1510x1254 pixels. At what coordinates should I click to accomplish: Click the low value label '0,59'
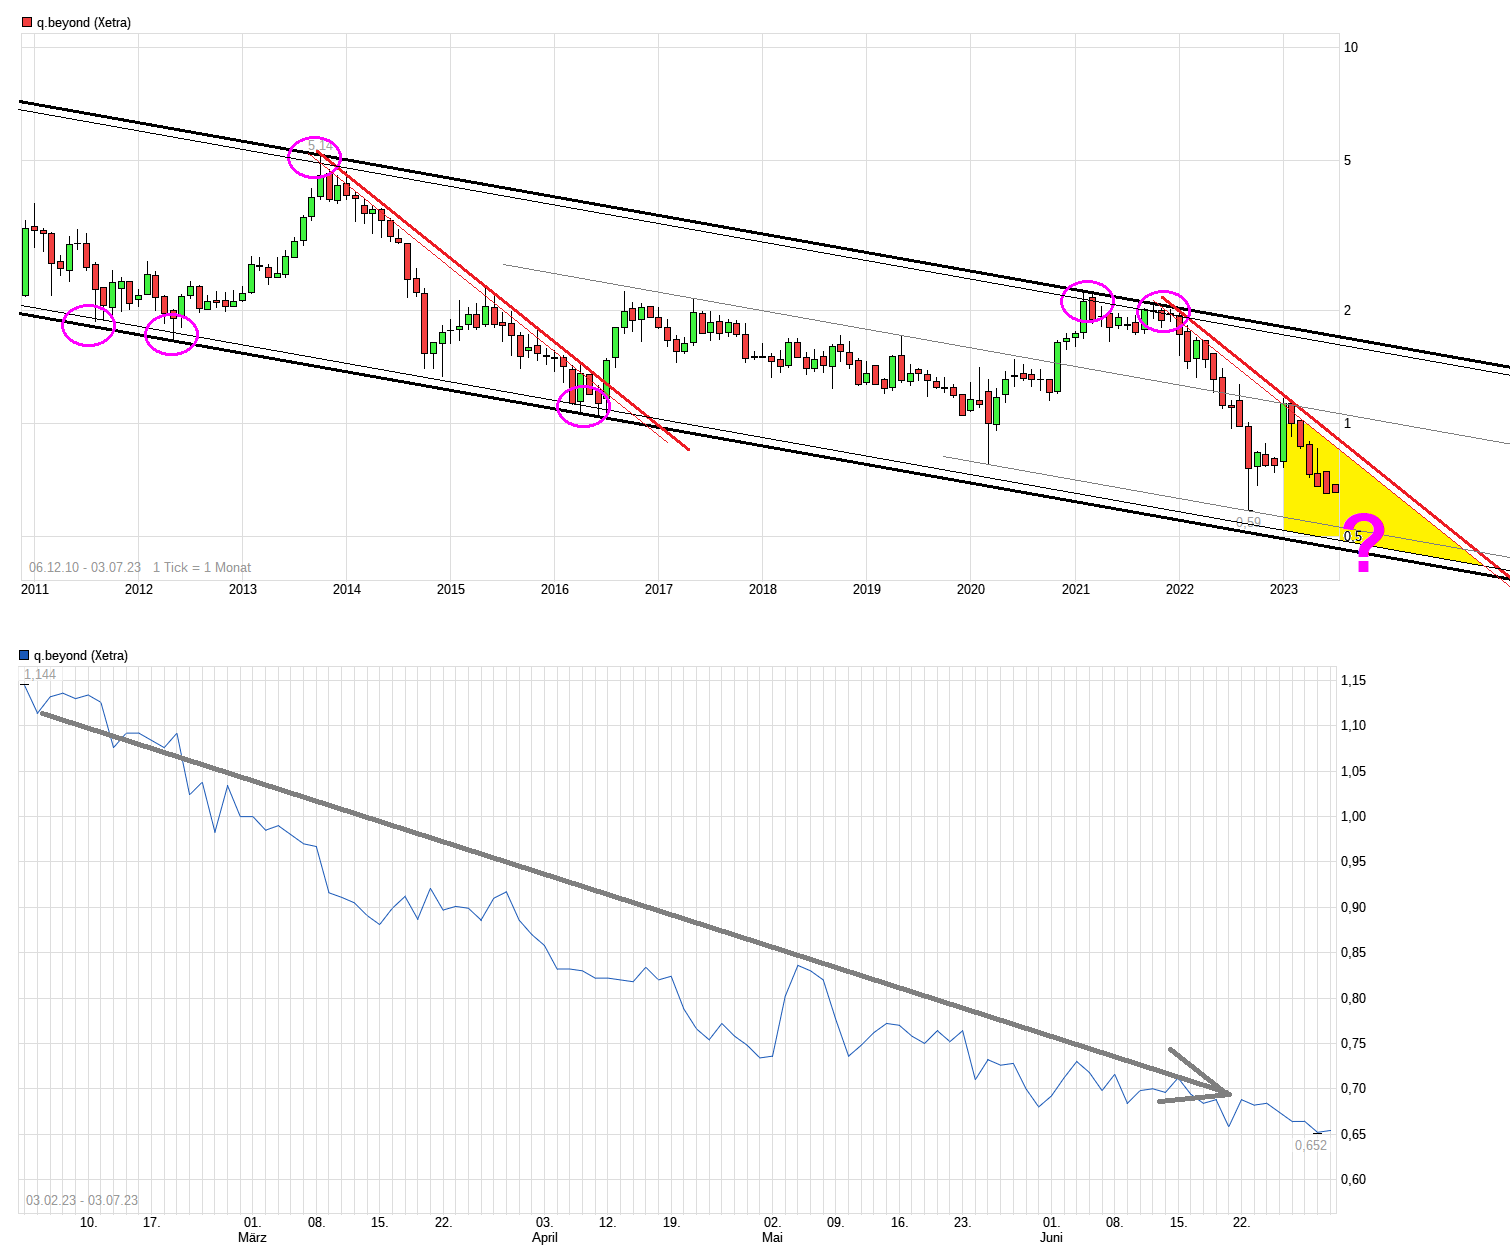coord(1248,522)
